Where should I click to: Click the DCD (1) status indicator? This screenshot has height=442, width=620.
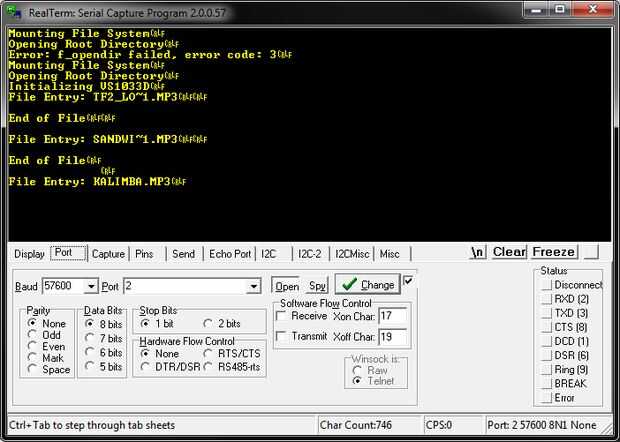[547, 341]
